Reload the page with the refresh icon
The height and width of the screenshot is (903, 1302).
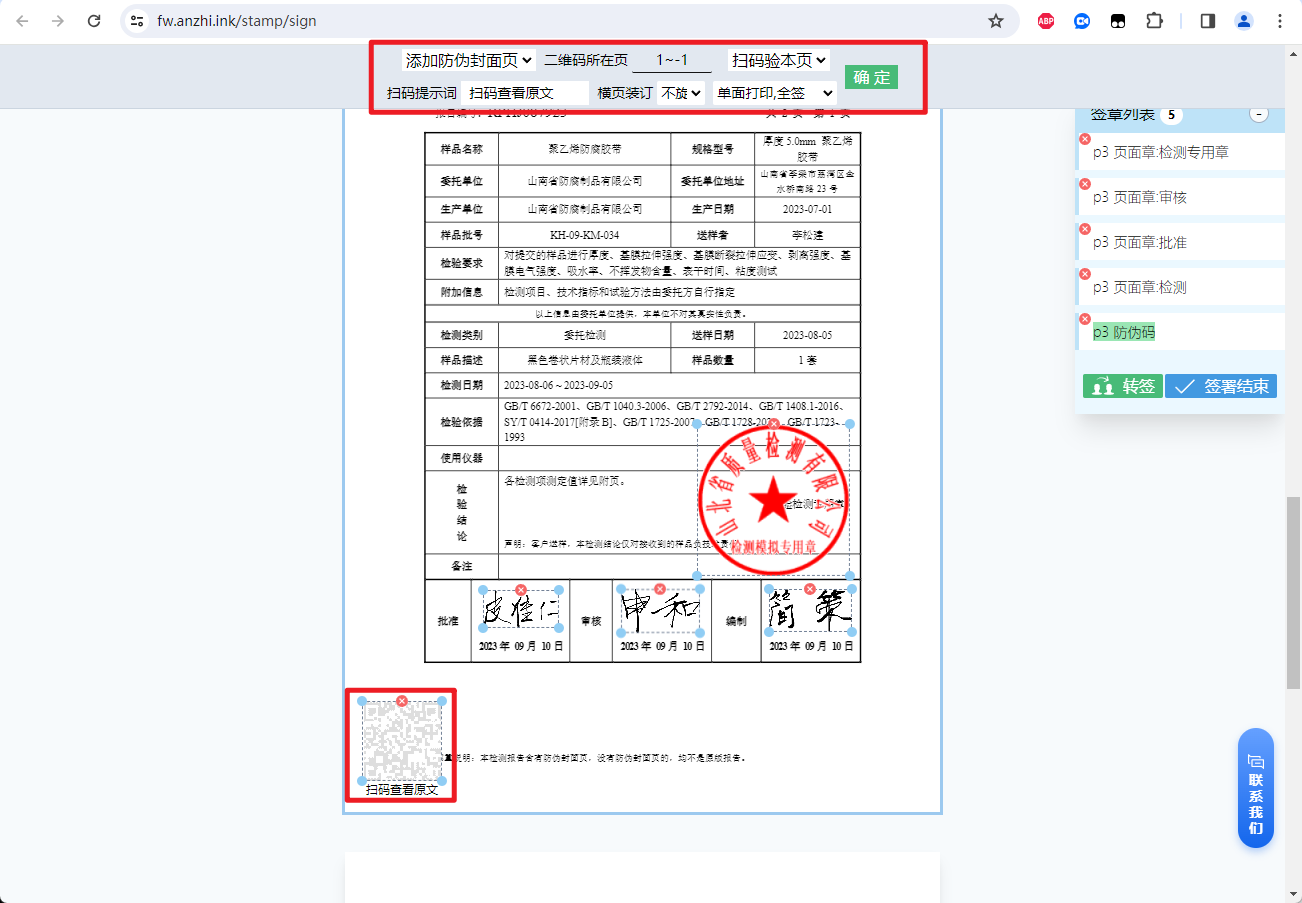[95, 20]
